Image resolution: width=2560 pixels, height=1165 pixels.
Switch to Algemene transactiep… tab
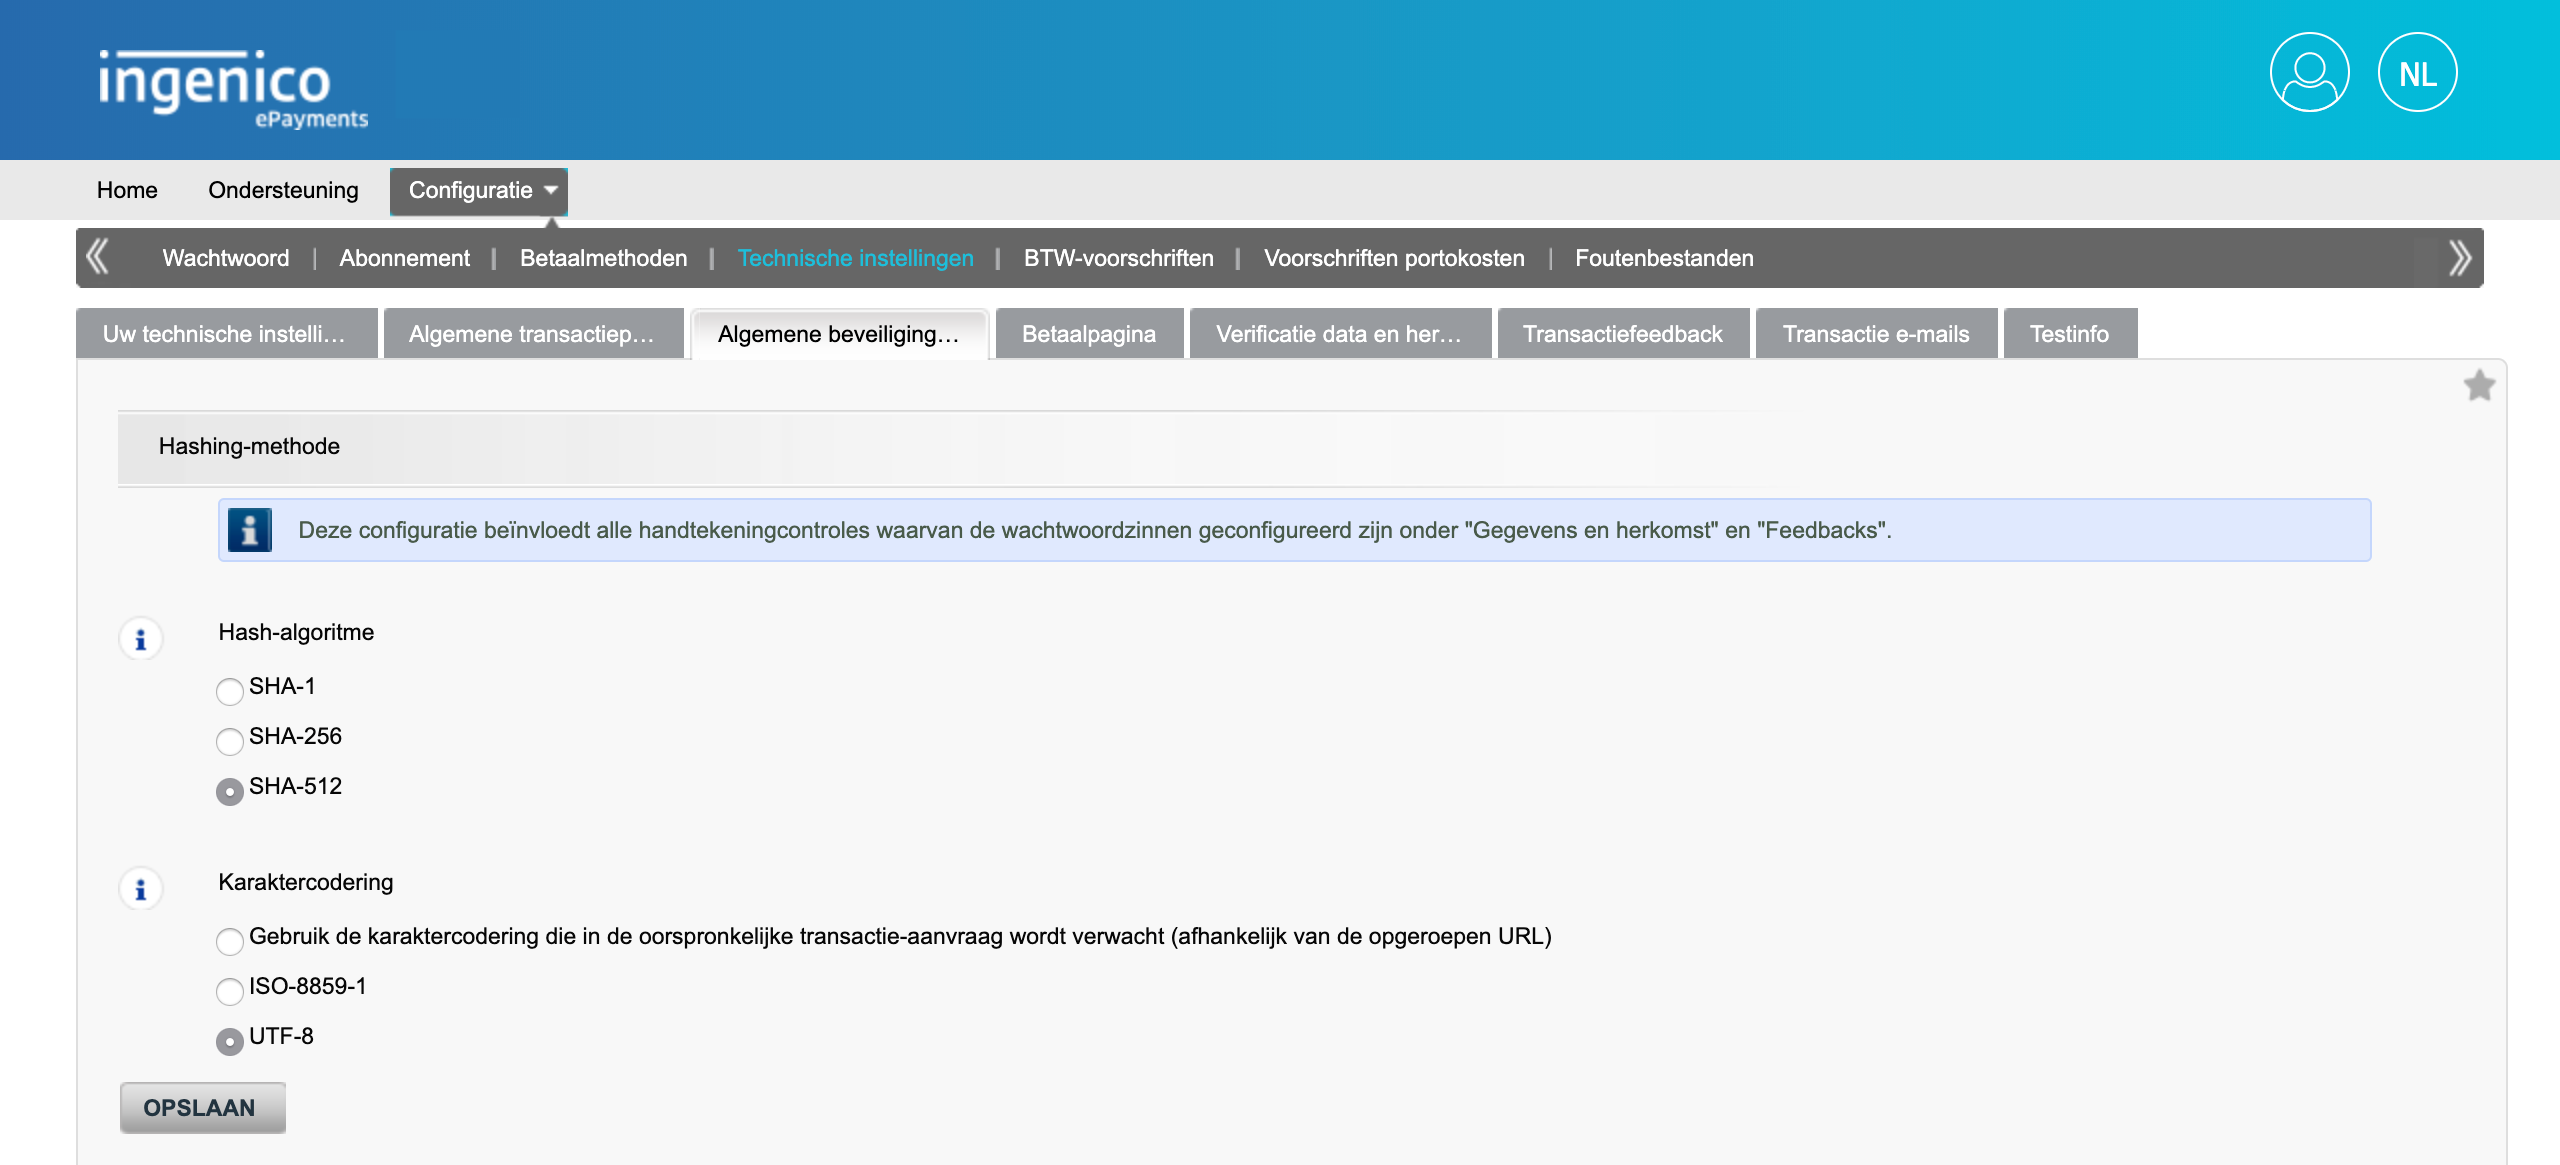tap(534, 334)
